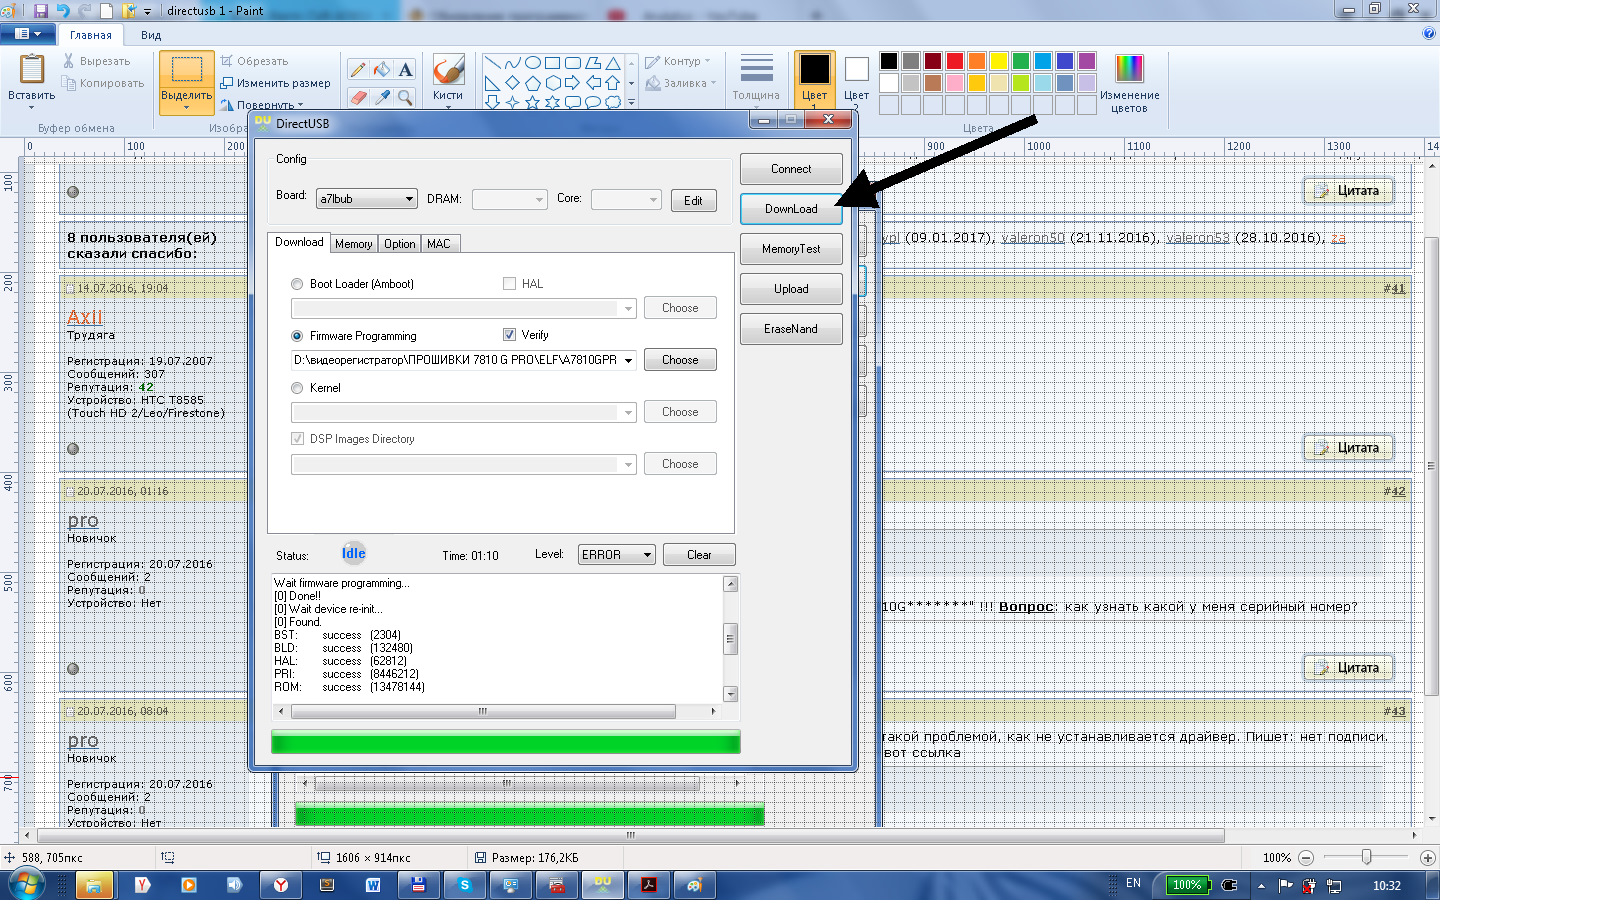
Task: Open the Board dropdown showing a7lbub
Action: (367, 199)
